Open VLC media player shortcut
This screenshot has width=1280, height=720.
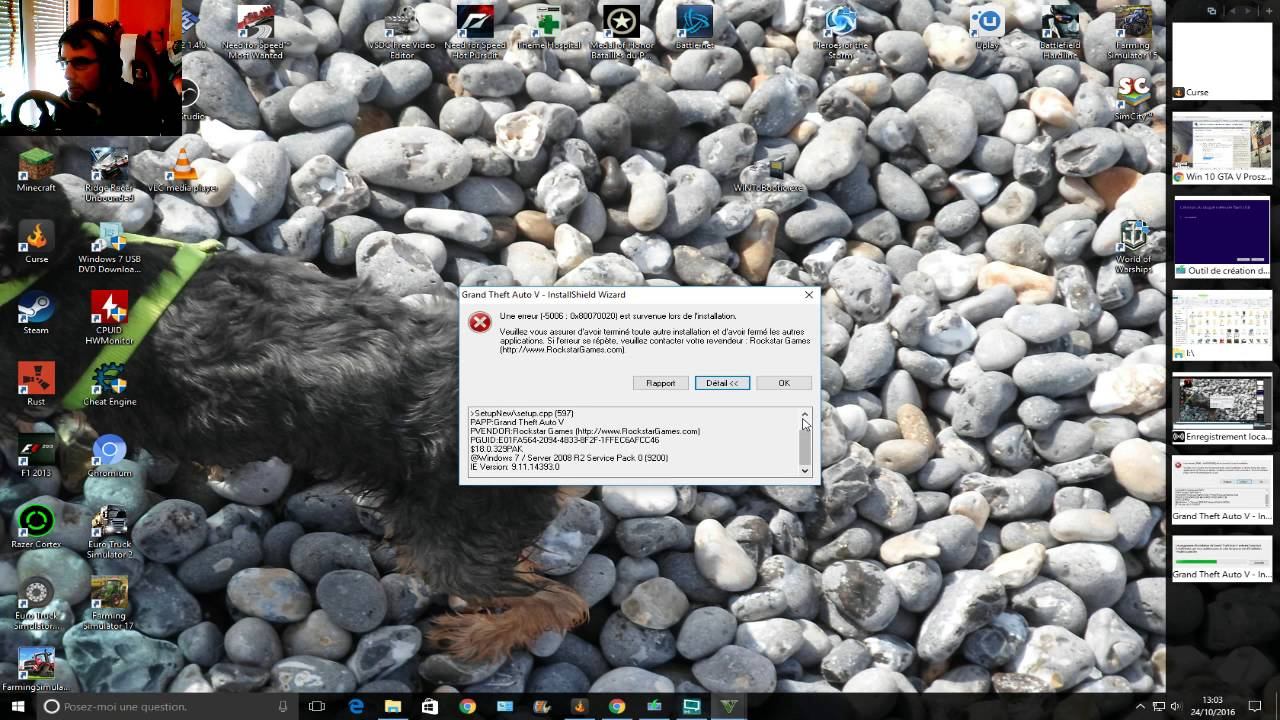pyautogui.click(x=182, y=170)
